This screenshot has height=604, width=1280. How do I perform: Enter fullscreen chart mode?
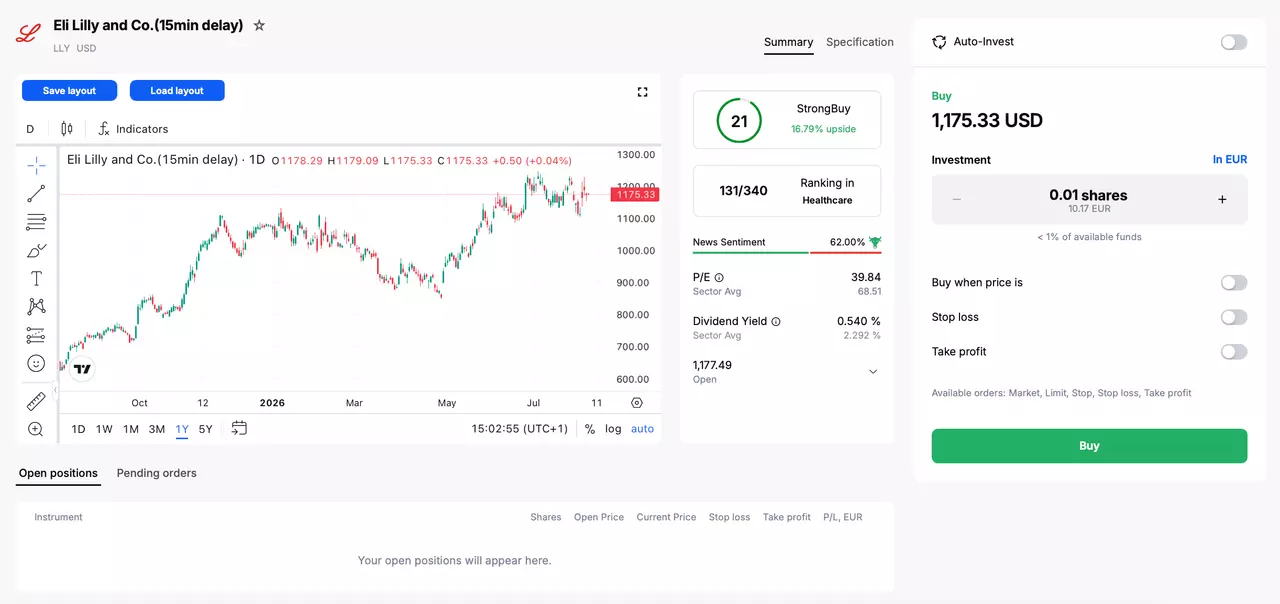643,92
